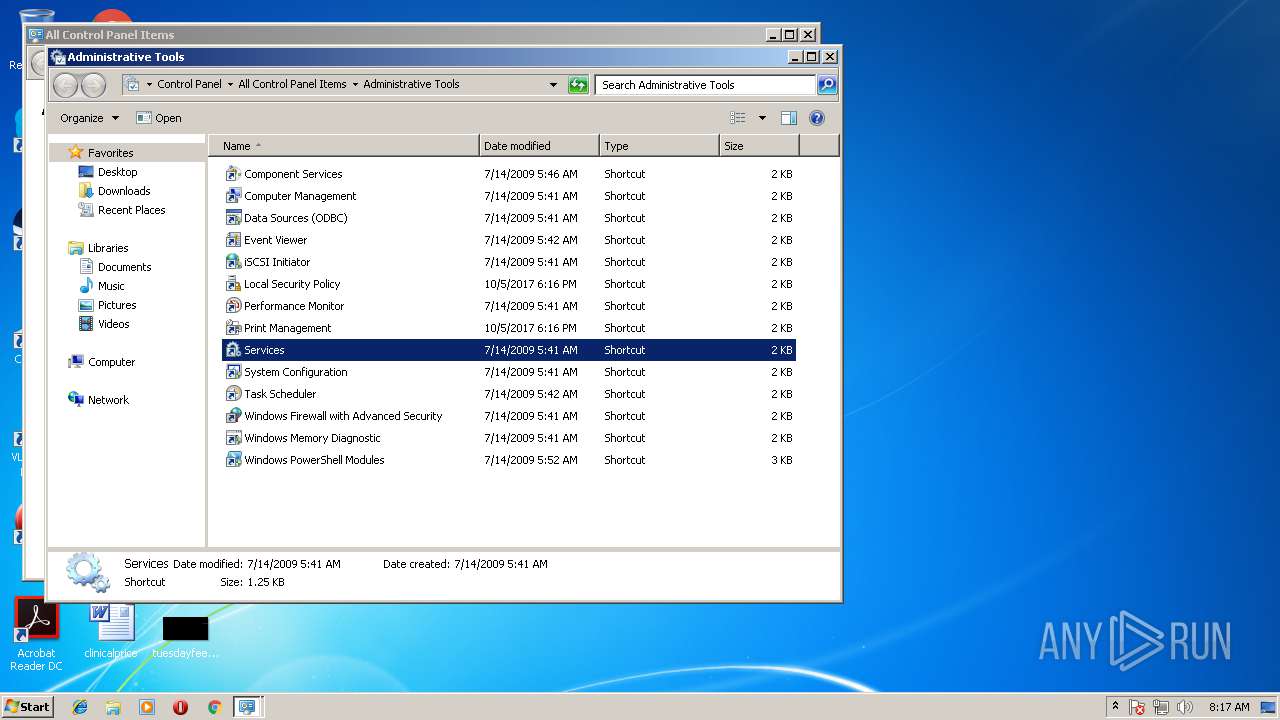The width and height of the screenshot is (1280, 720).
Task: Open Videos library
Action: (113, 324)
